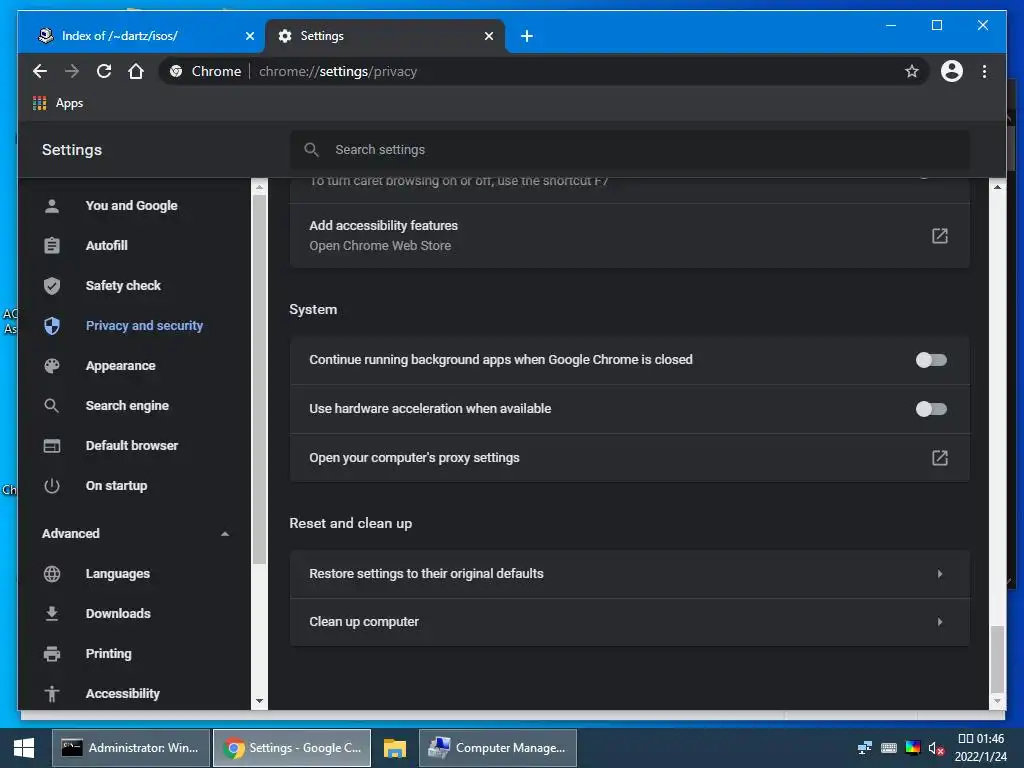
Task: Focus the Search settings field
Action: (x=630, y=150)
